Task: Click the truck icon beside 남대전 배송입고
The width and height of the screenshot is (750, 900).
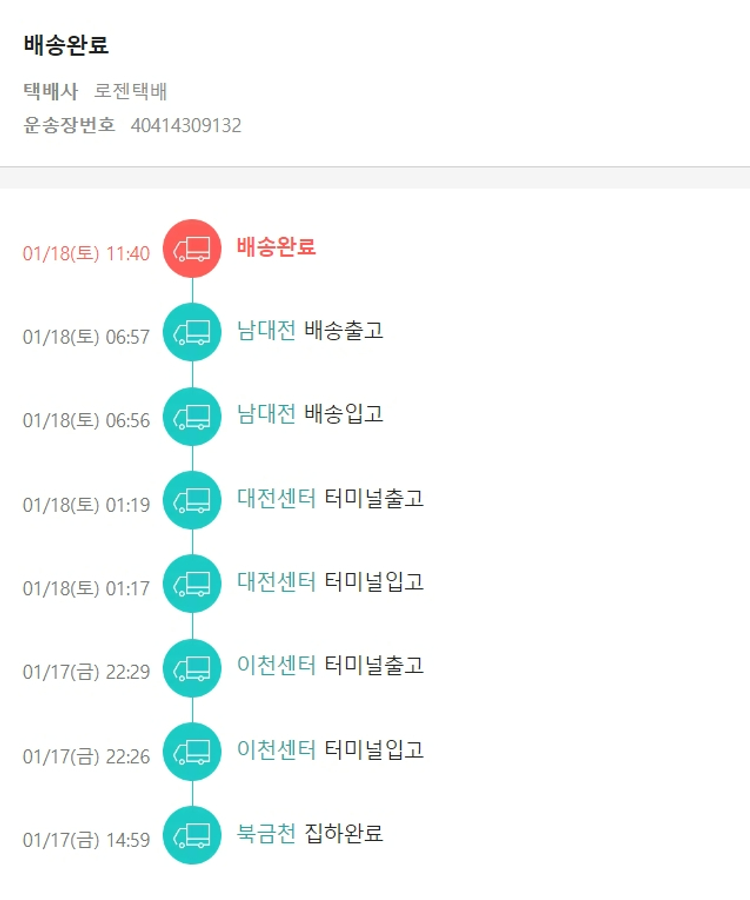Action: (x=192, y=415)
